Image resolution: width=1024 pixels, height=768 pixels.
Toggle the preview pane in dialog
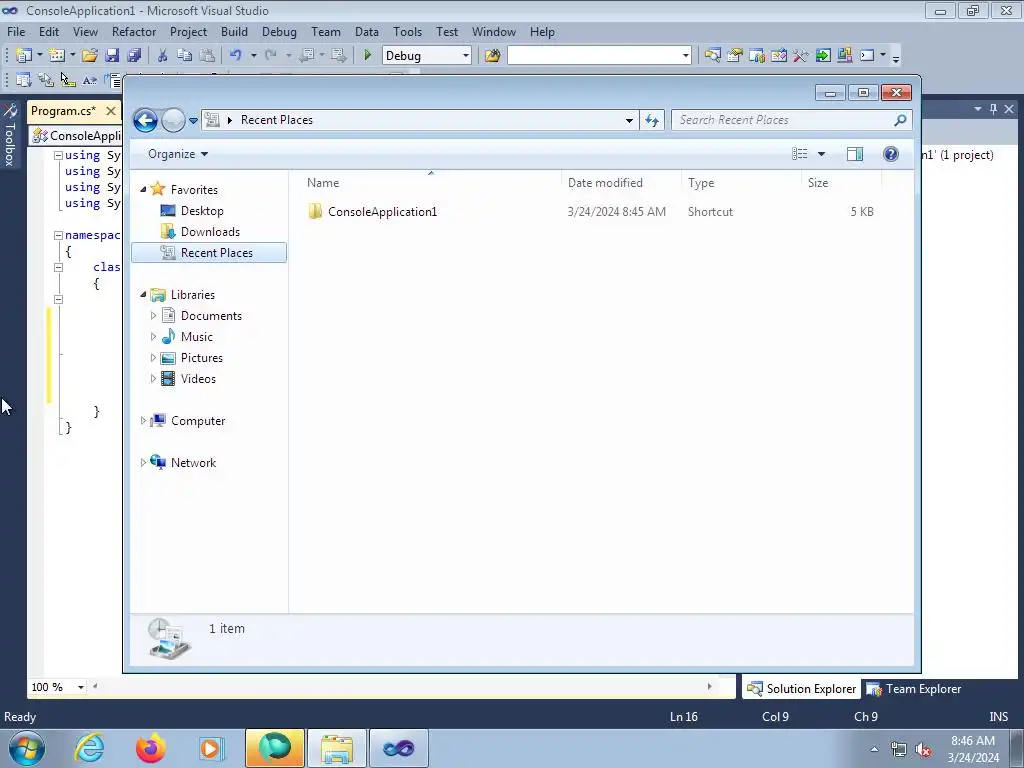pos(855,154)
